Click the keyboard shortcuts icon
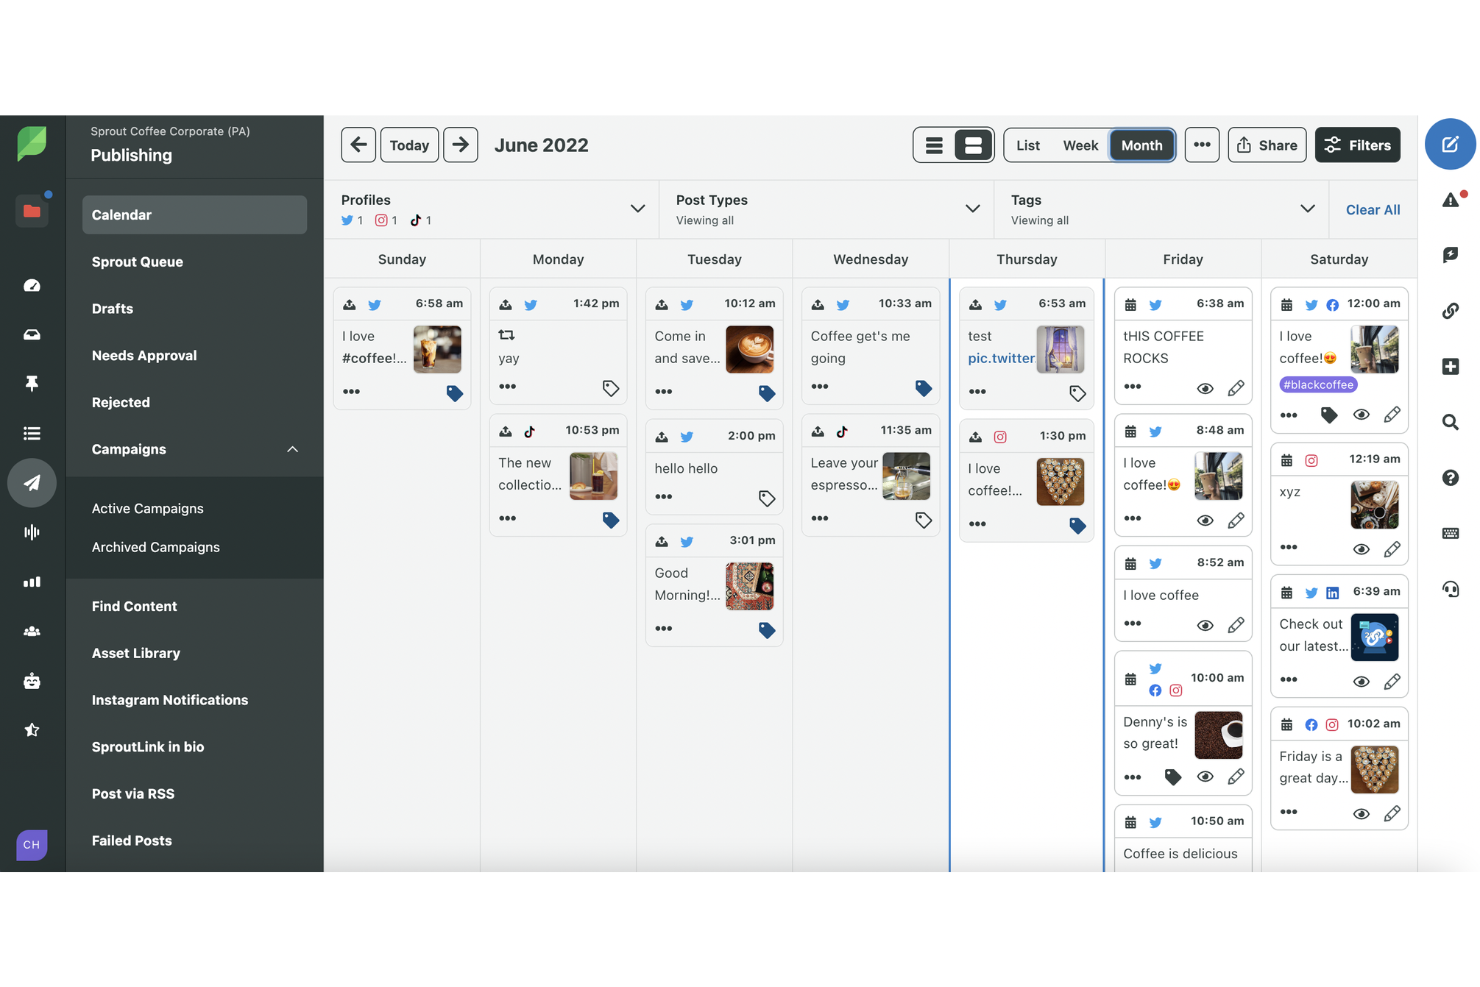 tap(1450, 533)
